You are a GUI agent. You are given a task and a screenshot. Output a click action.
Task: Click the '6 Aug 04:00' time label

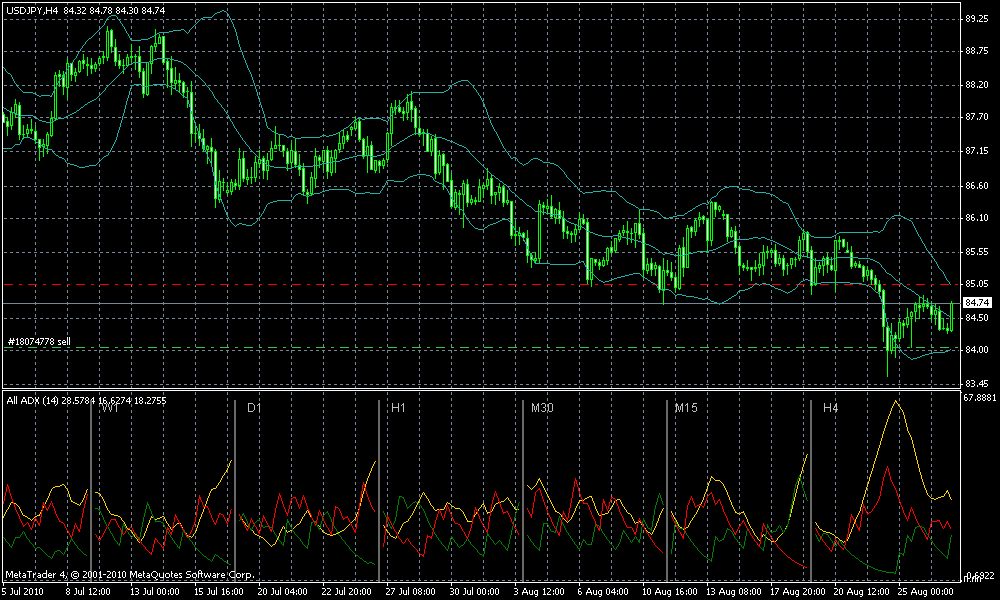pos(603,591)
